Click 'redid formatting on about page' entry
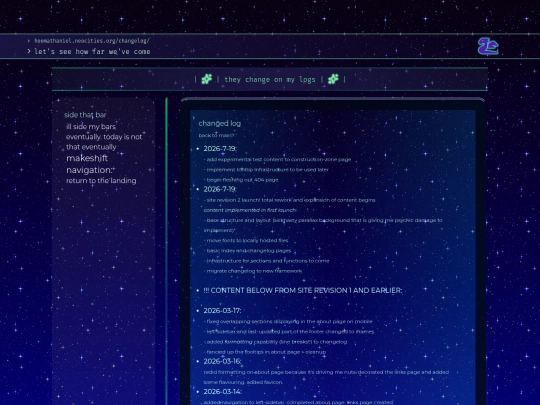540x405 pixels. pyautogui.click(x=326, y=377)
